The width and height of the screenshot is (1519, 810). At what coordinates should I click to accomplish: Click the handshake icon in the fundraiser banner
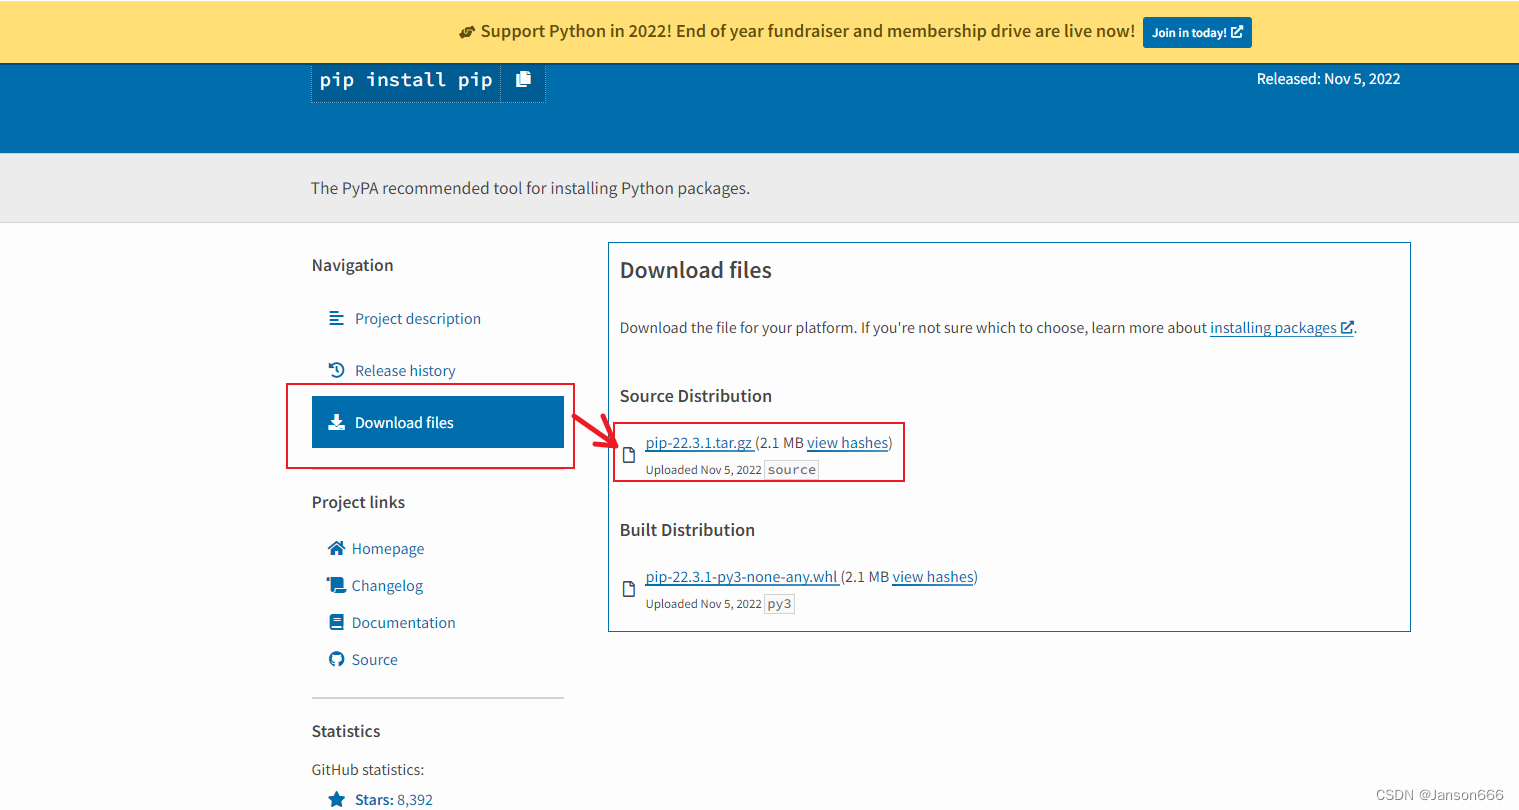coord(467,32)
